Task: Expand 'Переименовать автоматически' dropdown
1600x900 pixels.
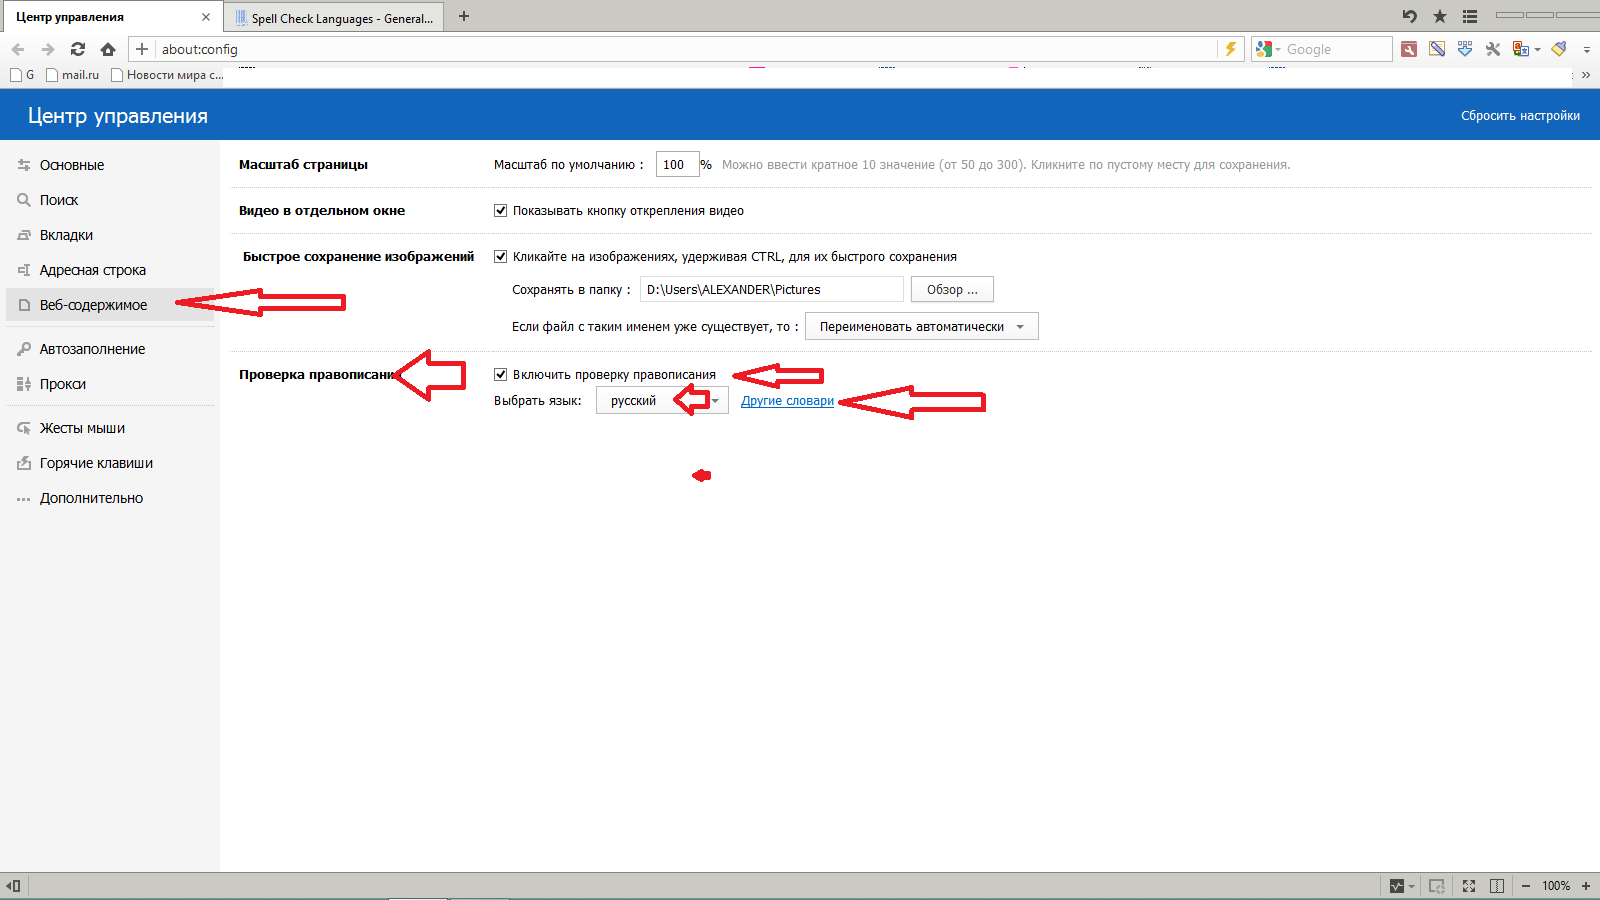Action: 921,327
